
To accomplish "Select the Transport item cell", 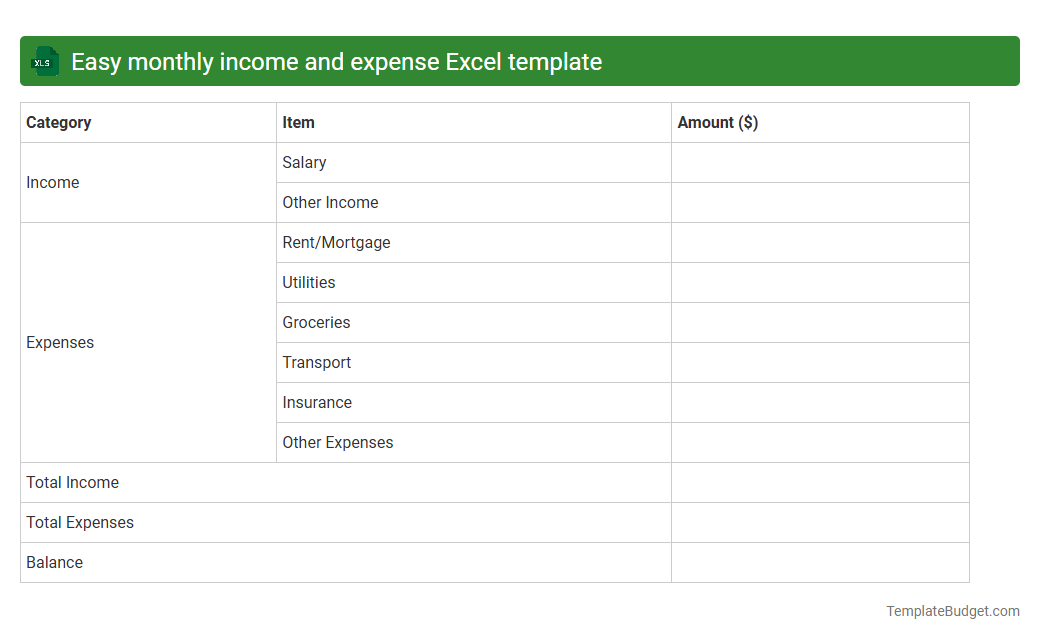I will coord(316,362).
